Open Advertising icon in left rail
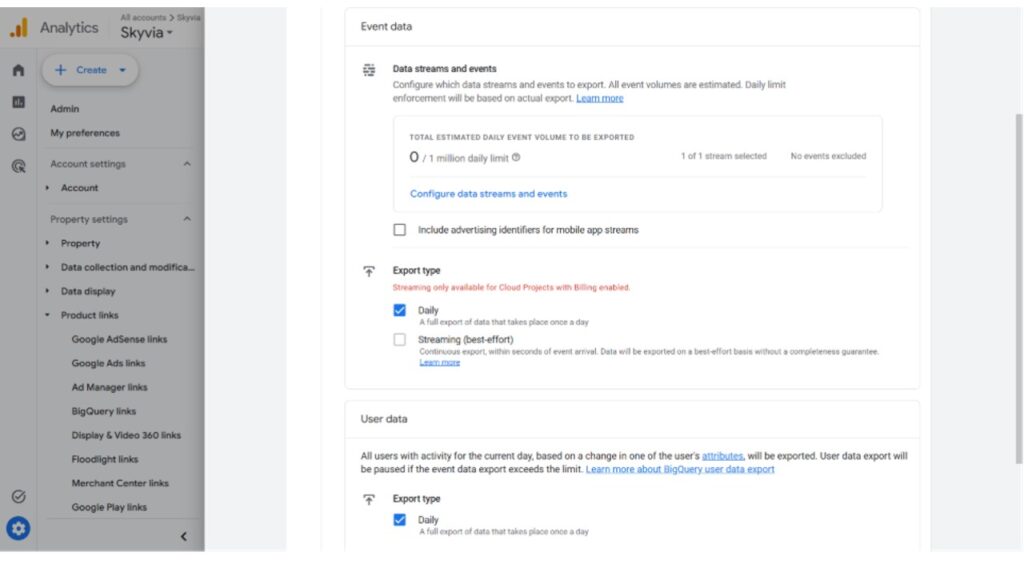 (x=18, y=166)
